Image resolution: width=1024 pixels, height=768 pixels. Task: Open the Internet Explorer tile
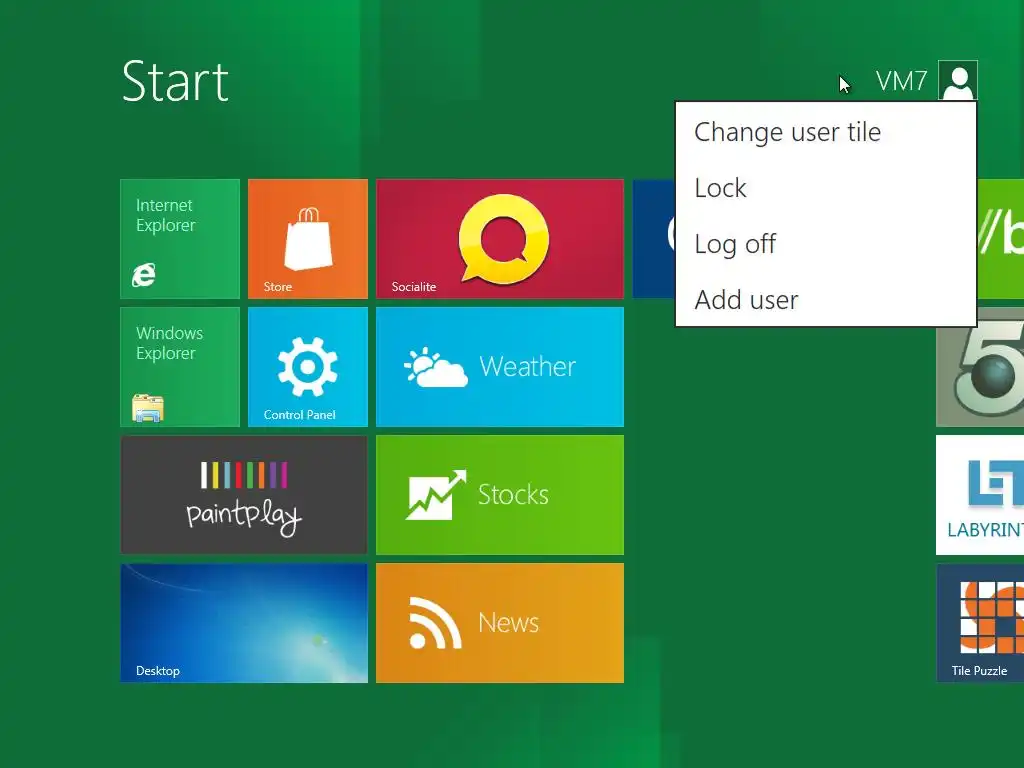[180, 239]
